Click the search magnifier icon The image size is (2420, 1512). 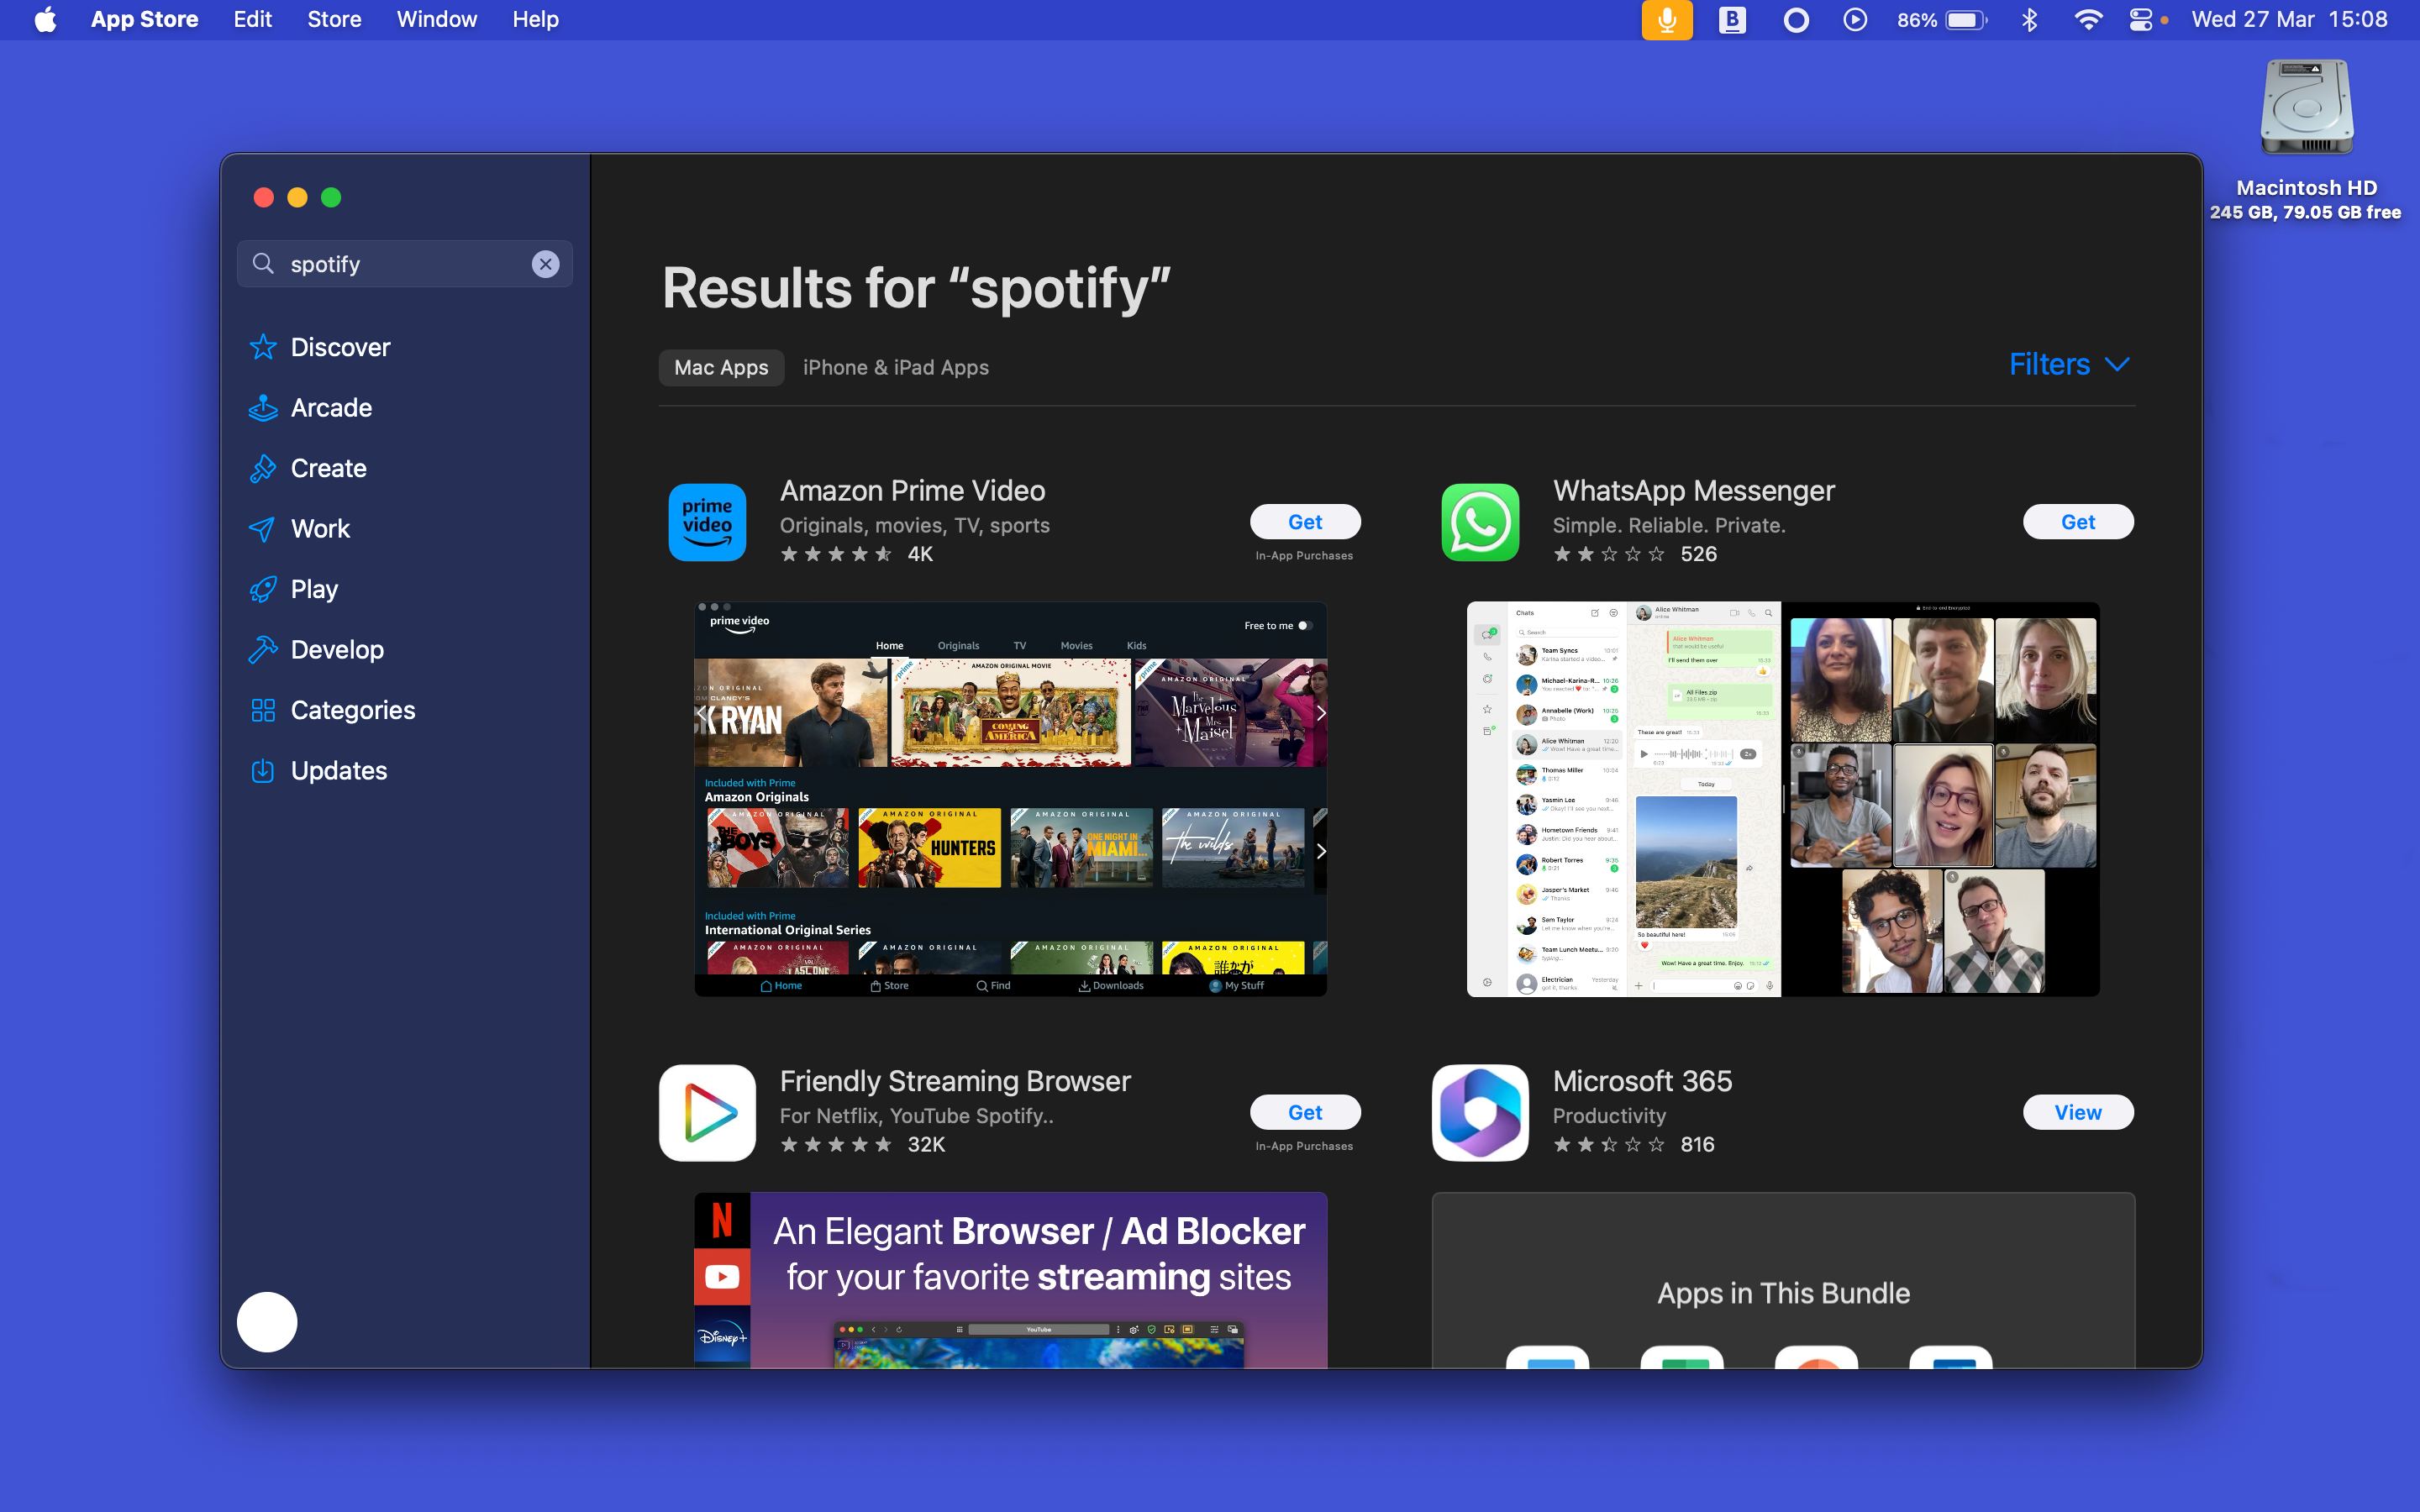[263, 263]
